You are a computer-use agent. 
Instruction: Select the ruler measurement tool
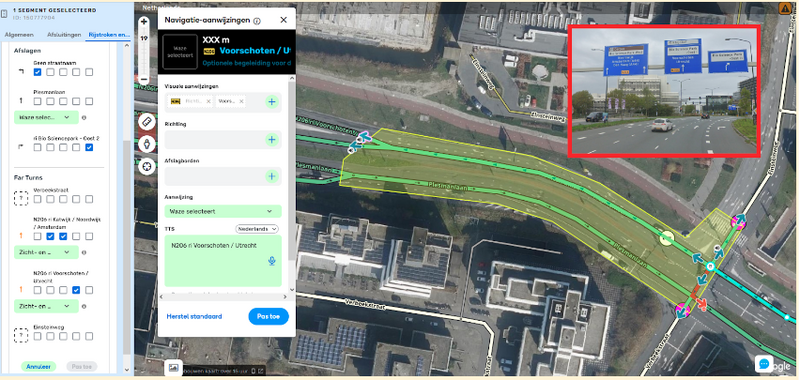tap(147, 121)
